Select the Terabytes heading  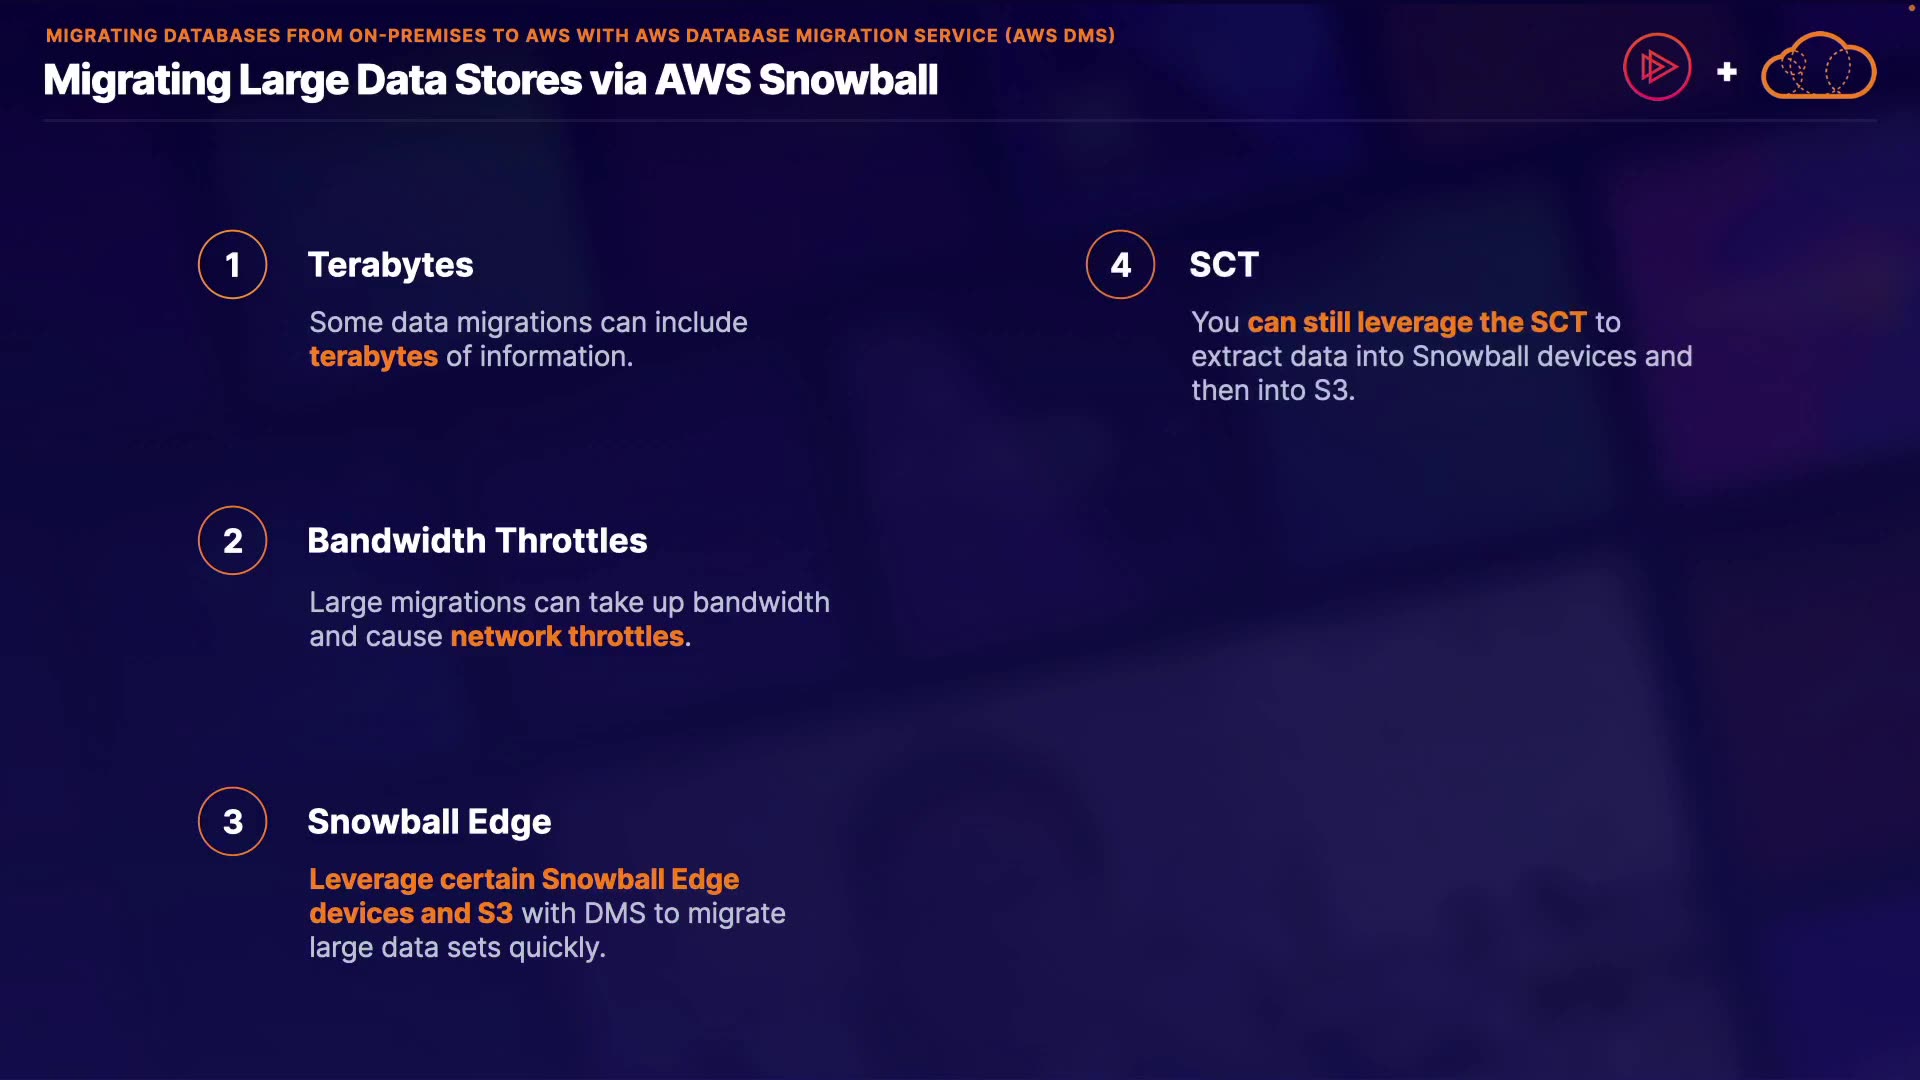click(x=390, y=265)
